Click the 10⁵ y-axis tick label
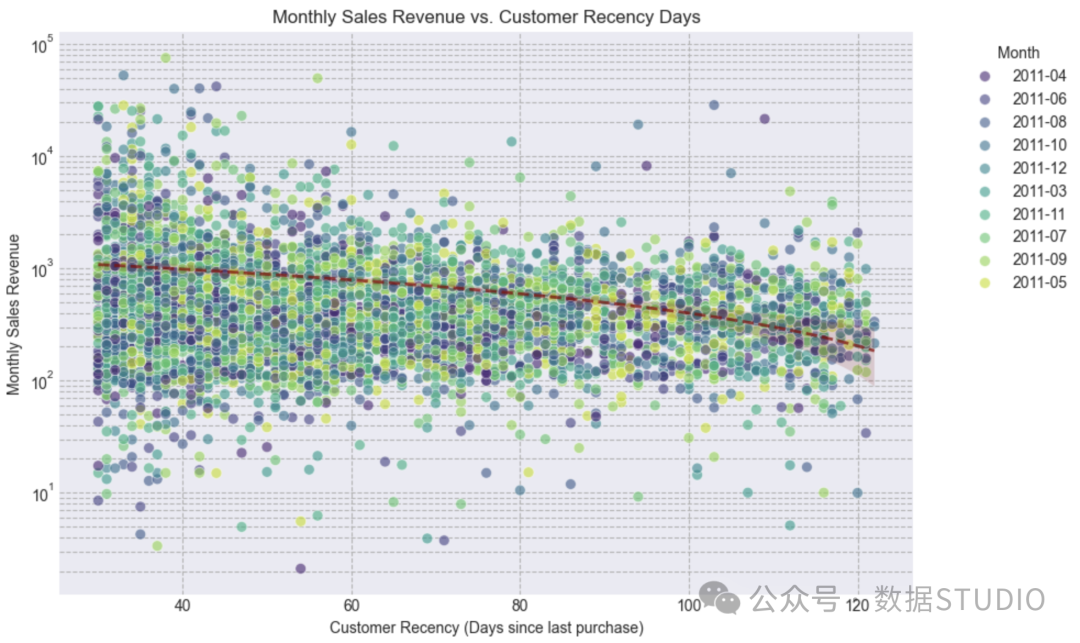Viewport: 1080px width, 643px height. (42, 46)
